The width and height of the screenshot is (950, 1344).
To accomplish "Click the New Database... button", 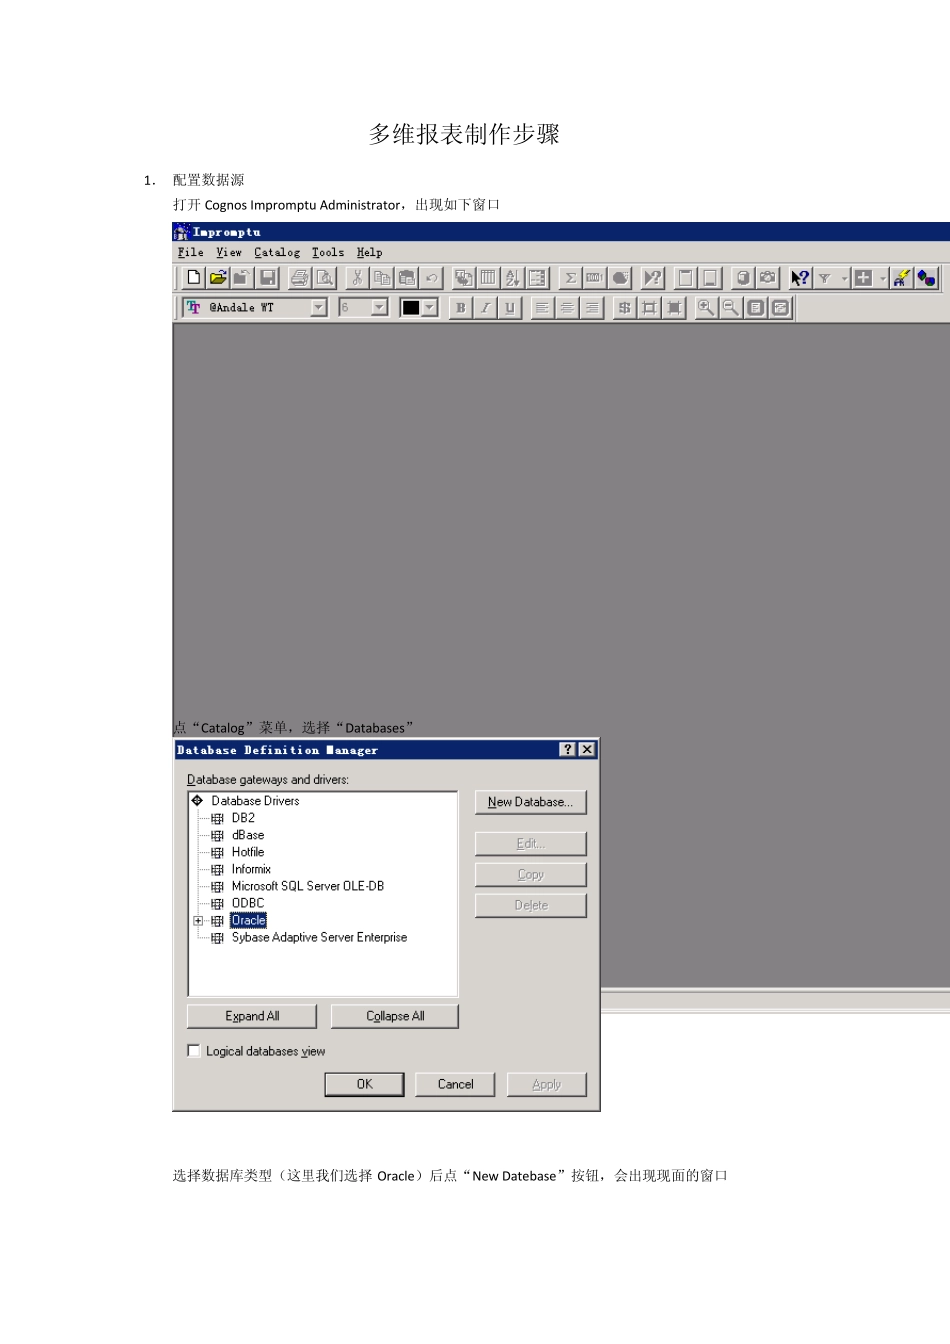I will [x=530, y=802].
